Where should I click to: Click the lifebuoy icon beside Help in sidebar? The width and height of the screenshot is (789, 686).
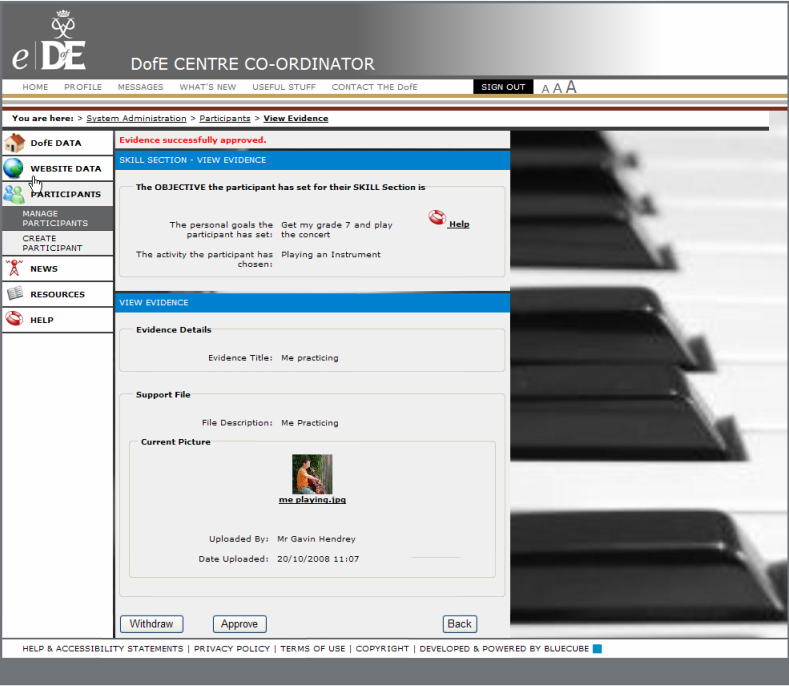click(x=14, y=320)
